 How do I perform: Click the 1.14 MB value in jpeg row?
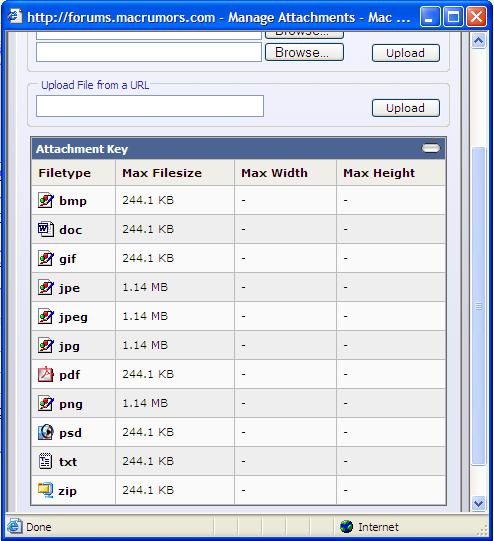(145, 316)
